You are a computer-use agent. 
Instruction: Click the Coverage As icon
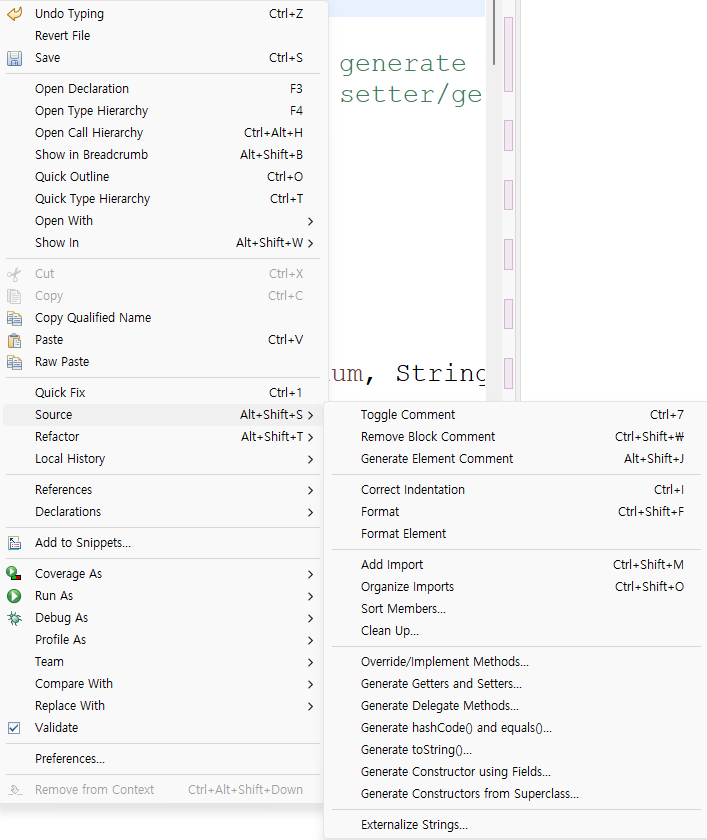(14, 574)
